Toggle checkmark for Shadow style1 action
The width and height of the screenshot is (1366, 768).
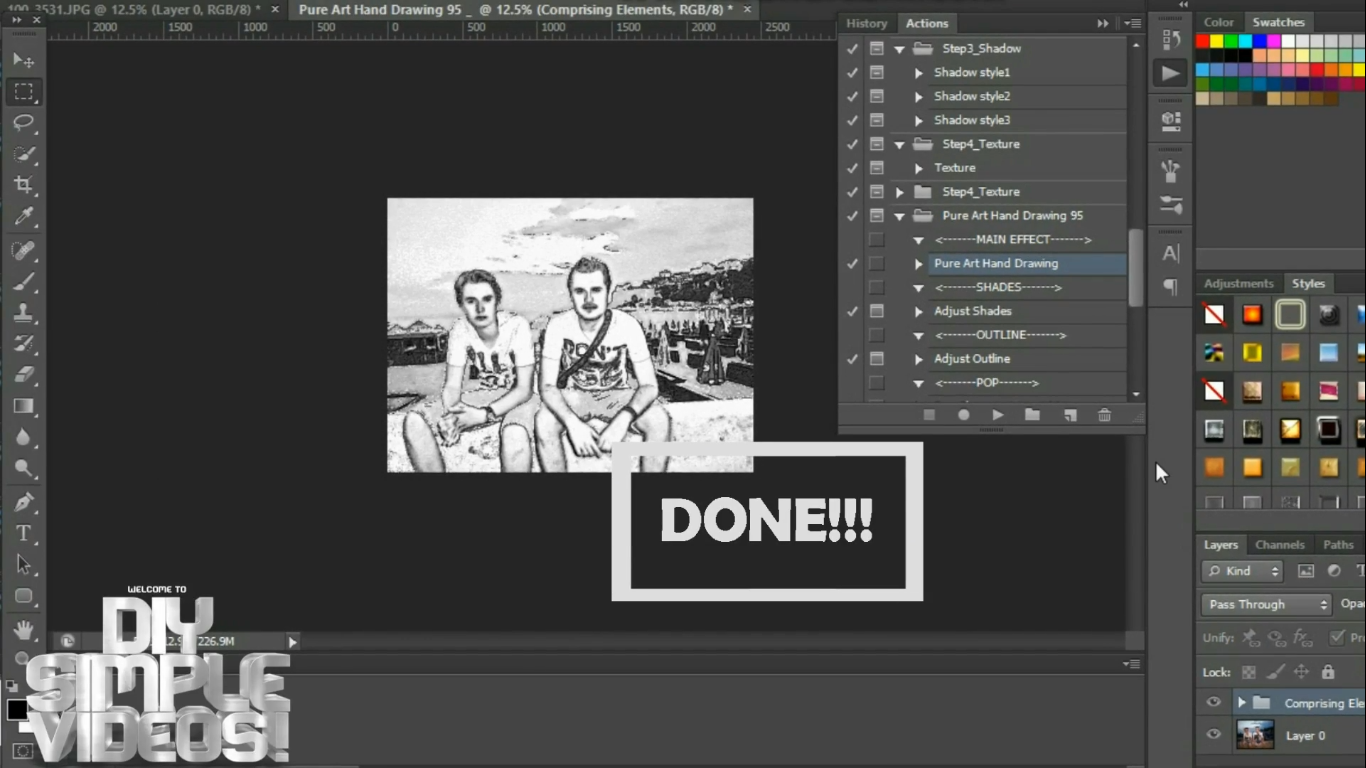tap(852, 72)
